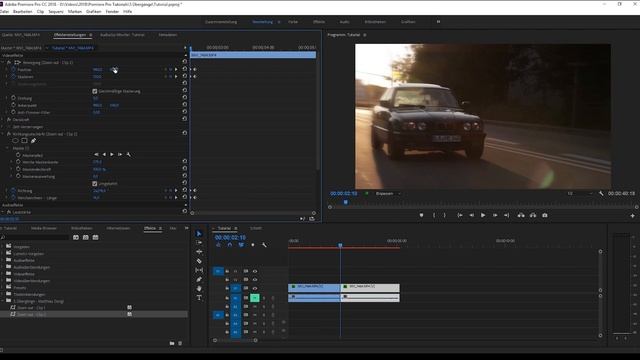This screenshot has width=640, height=360.
Task: Select the Track Select Forward tool
Action: click(199, 242)
